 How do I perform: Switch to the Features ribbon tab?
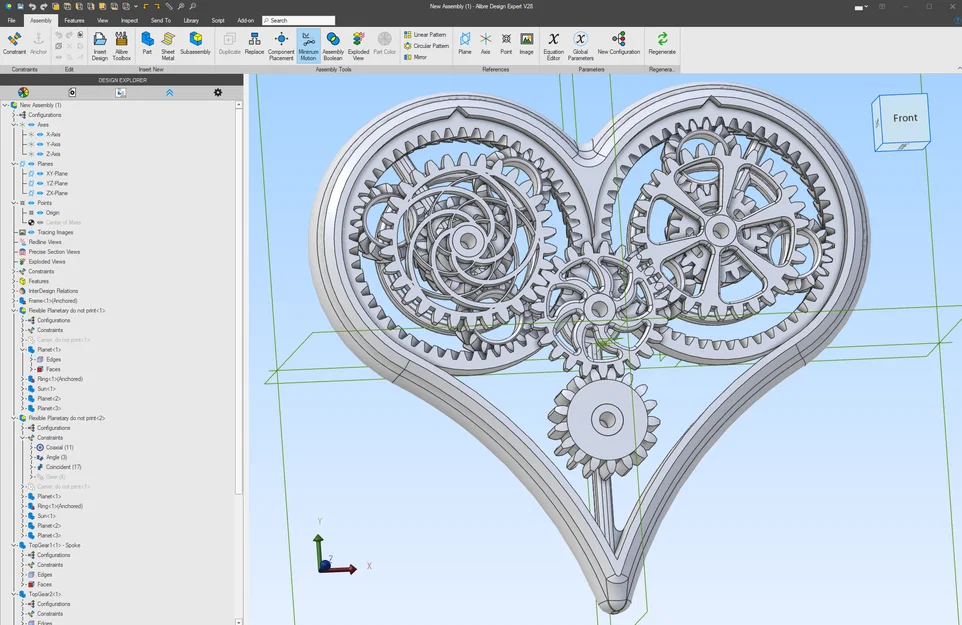pyautogui.click(x=75, y=20)
